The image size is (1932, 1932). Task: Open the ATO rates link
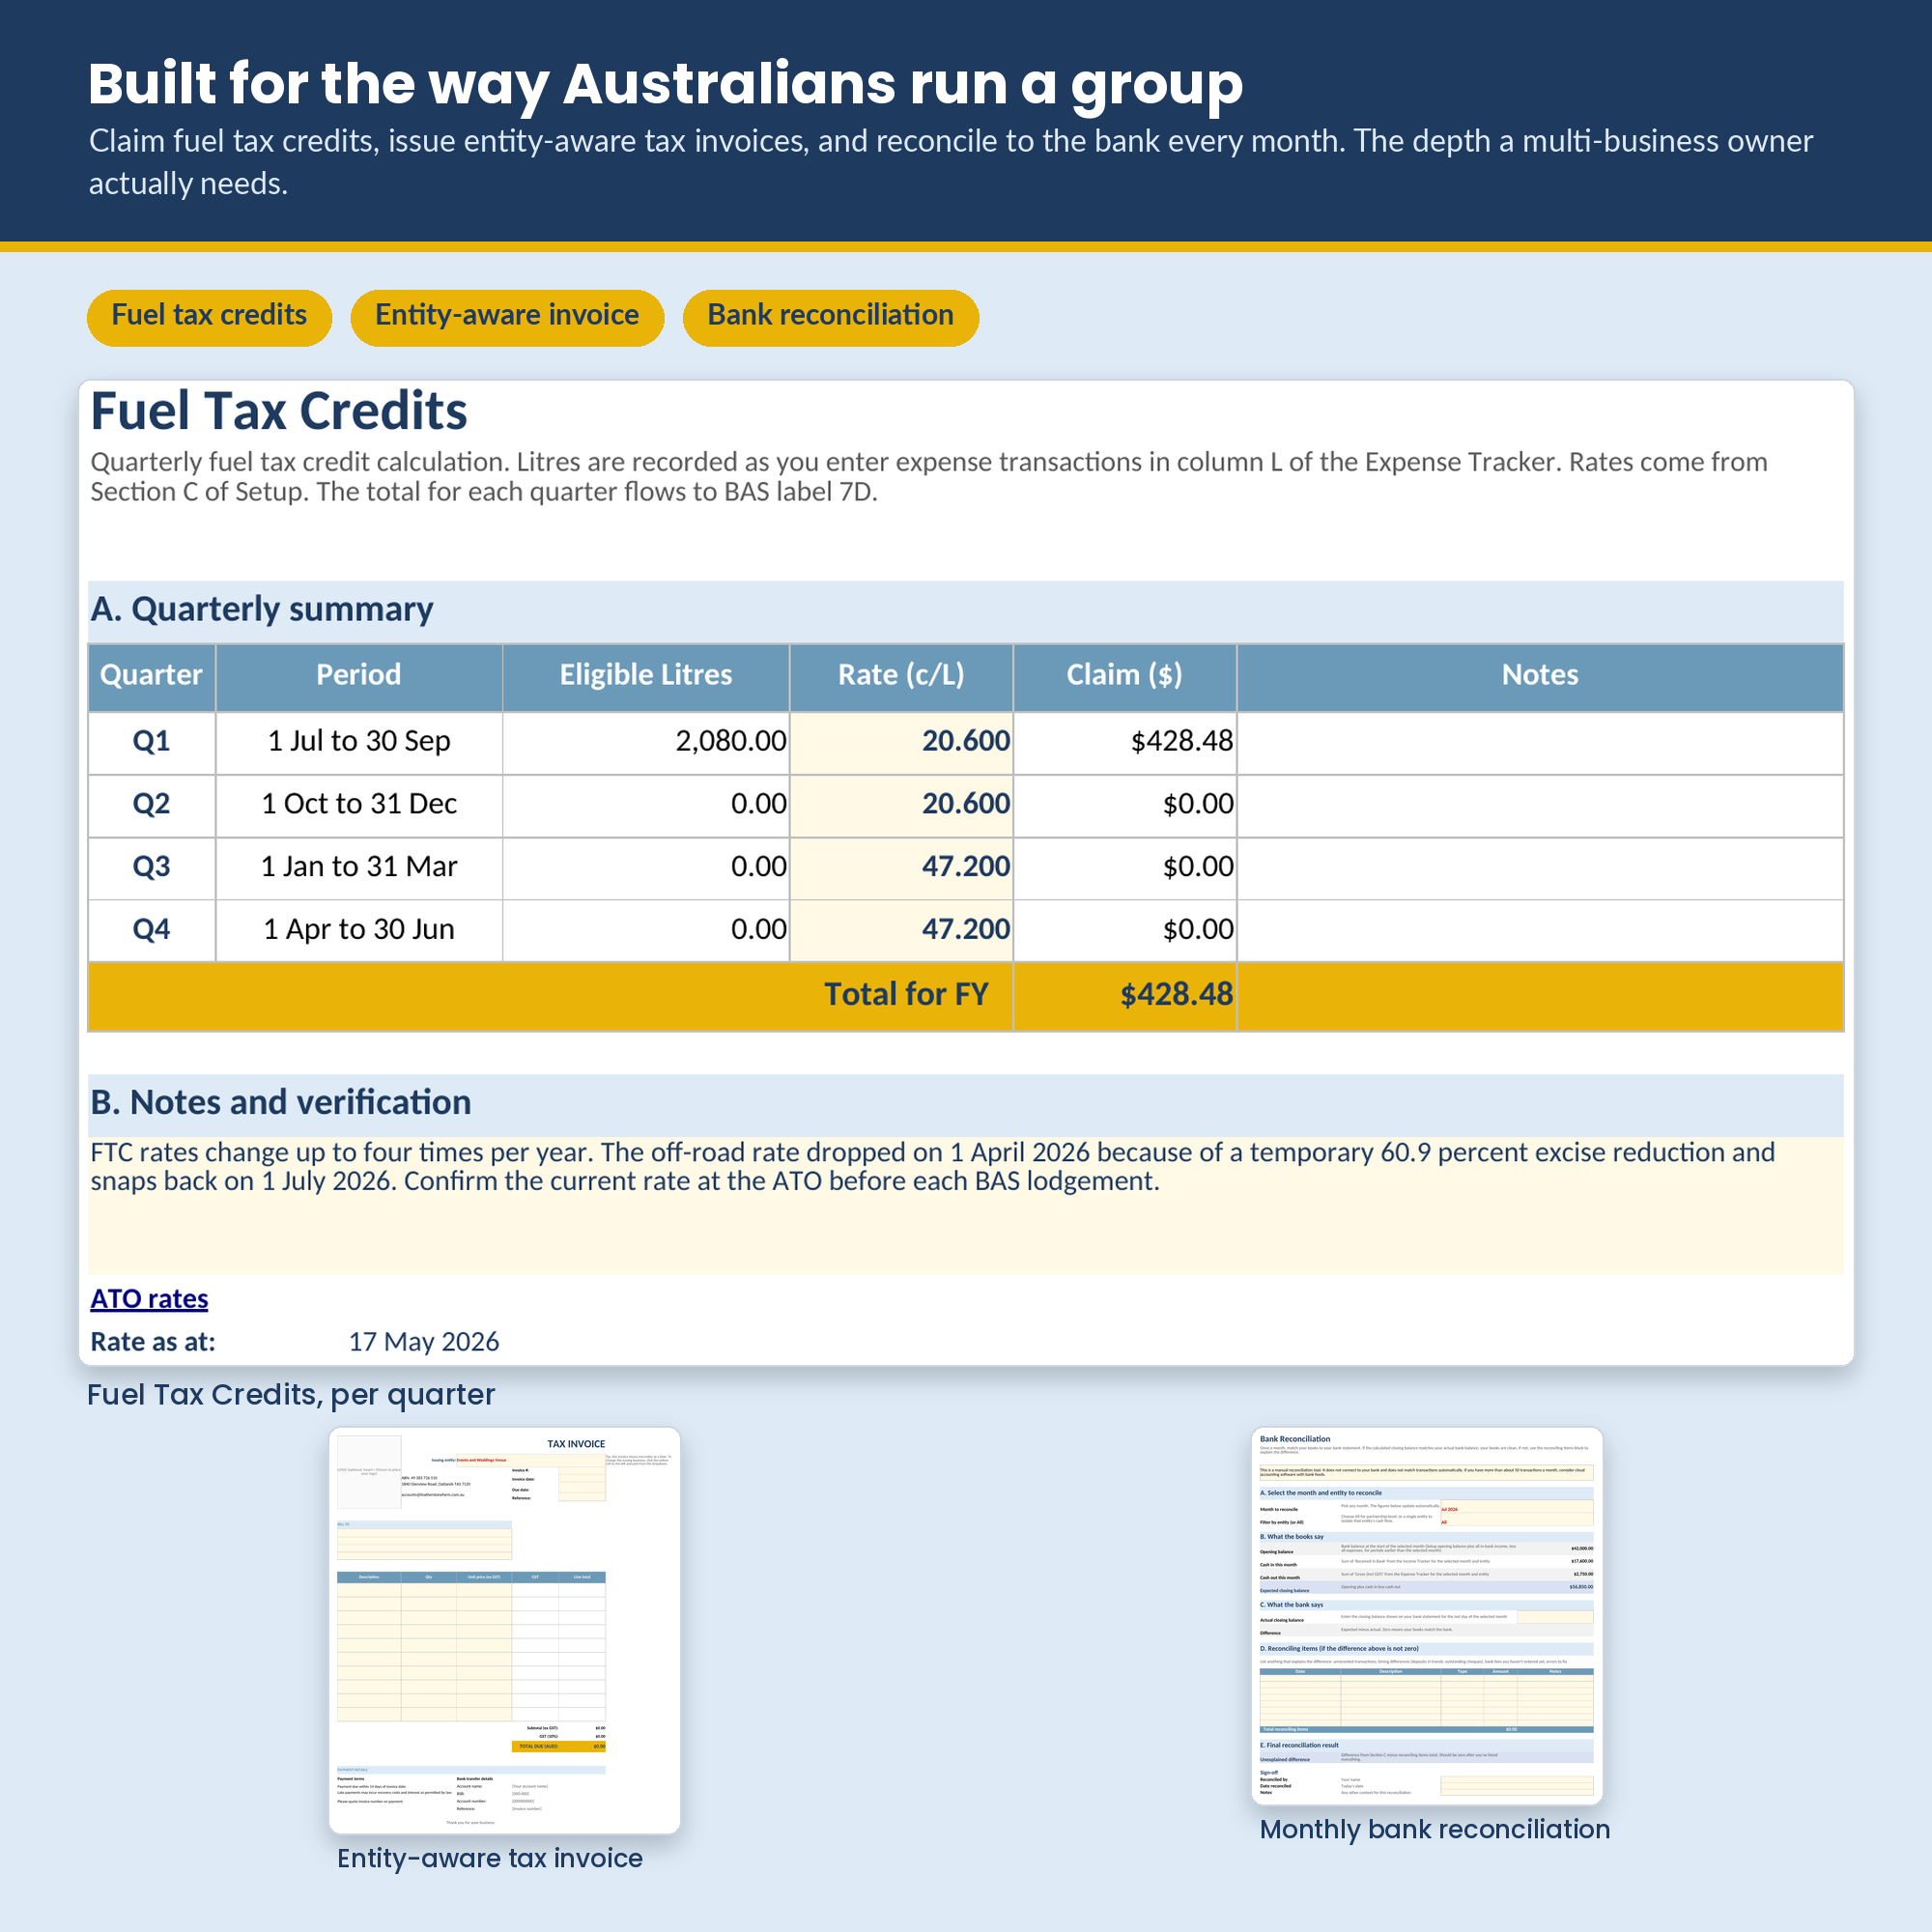(x=149, y=1298)
